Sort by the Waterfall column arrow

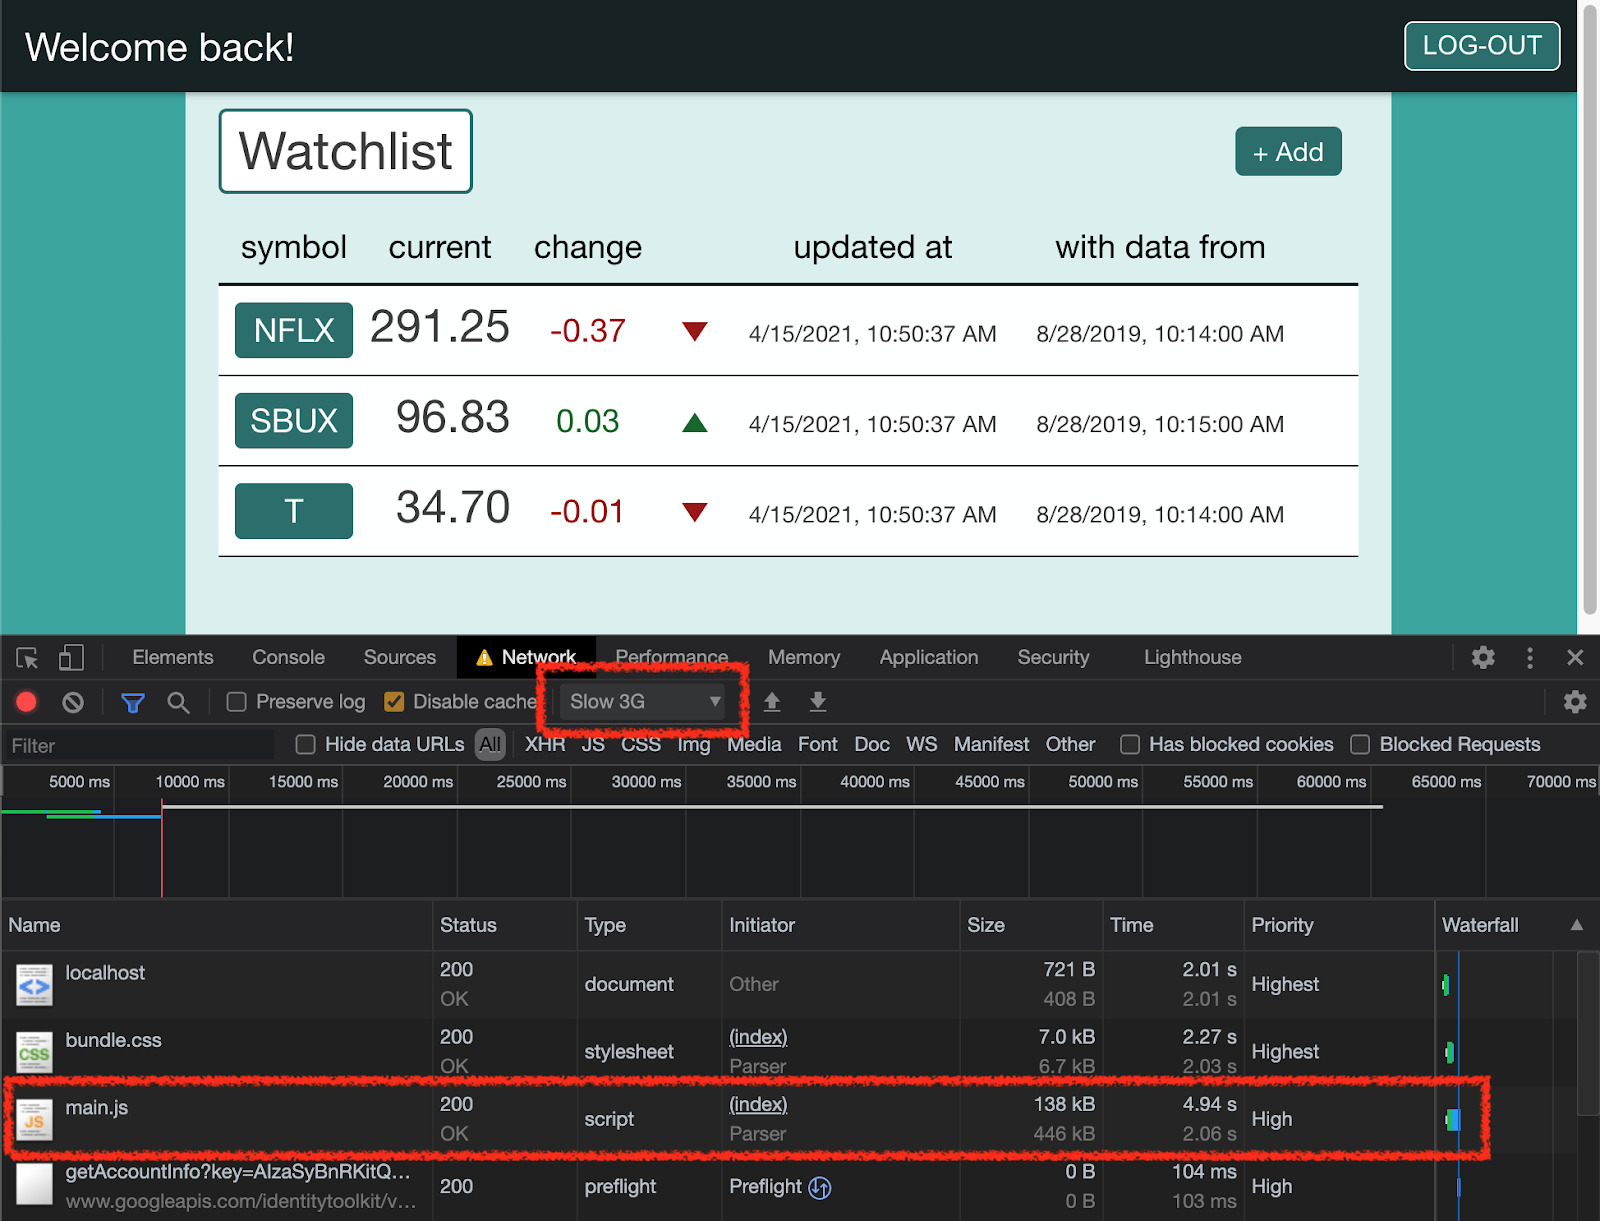[1576, 925]
